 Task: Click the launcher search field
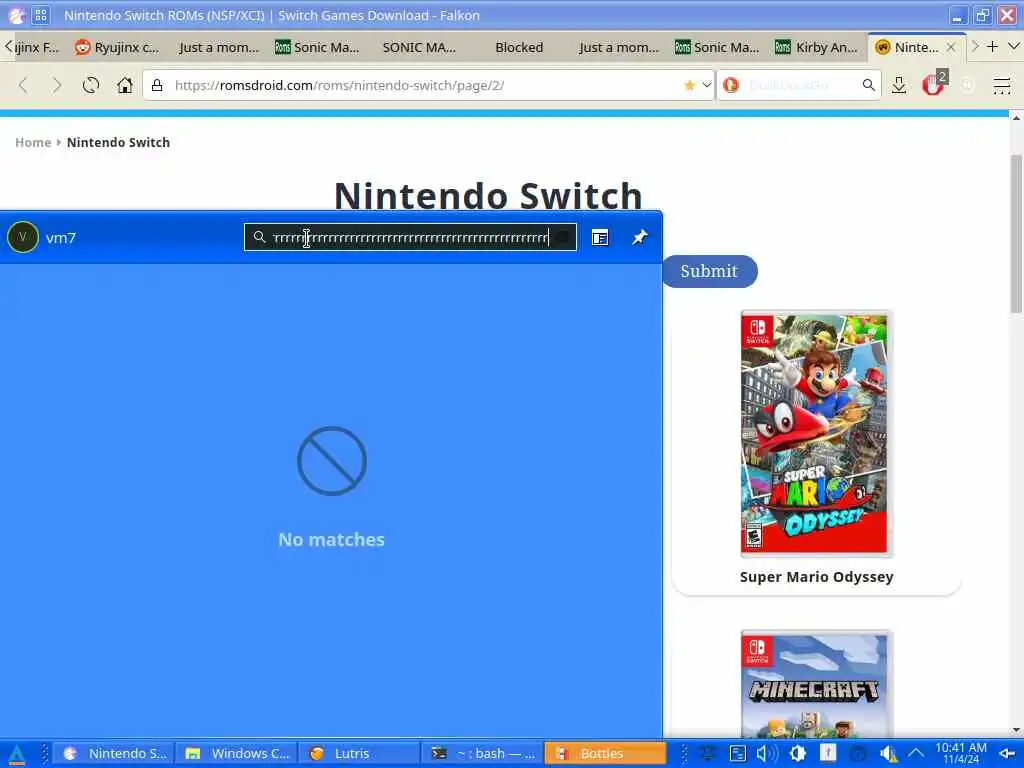click(410, 237)
